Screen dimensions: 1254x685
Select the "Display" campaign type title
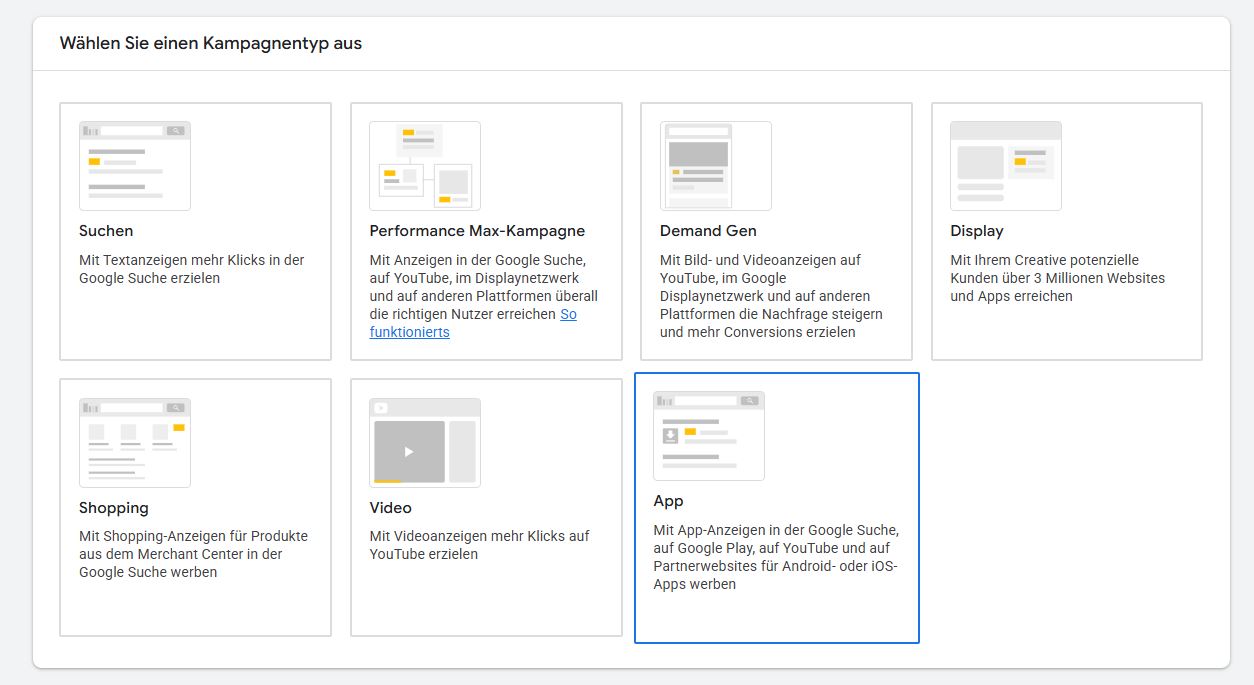pos(976,231)
